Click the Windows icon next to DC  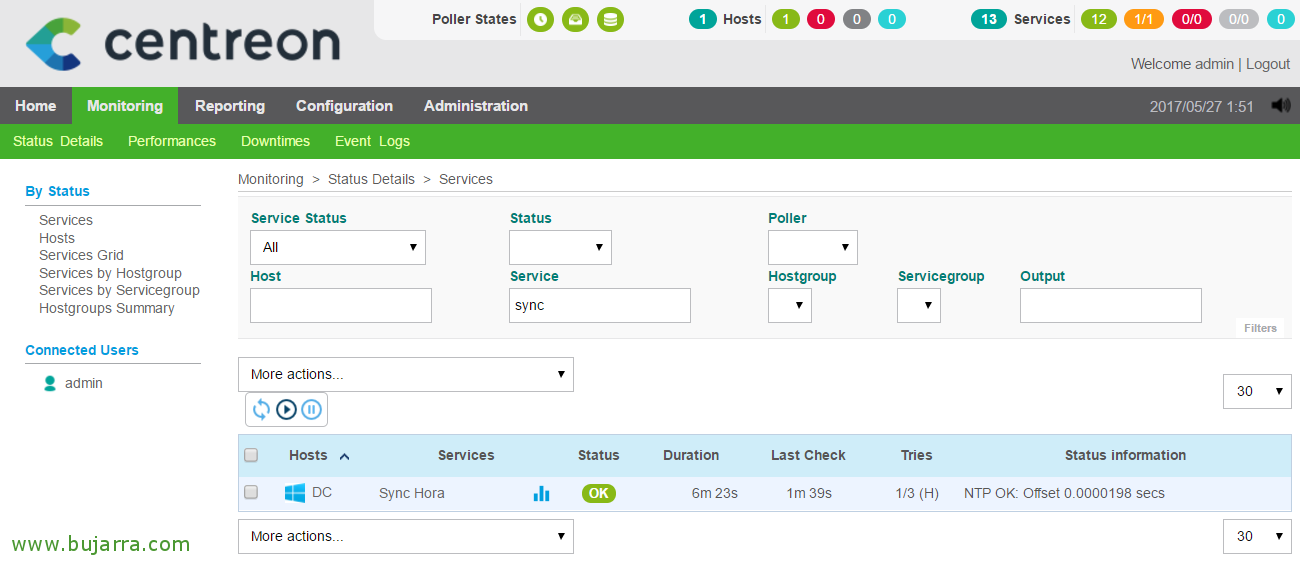pyautogui.click(x=295, y=493)
